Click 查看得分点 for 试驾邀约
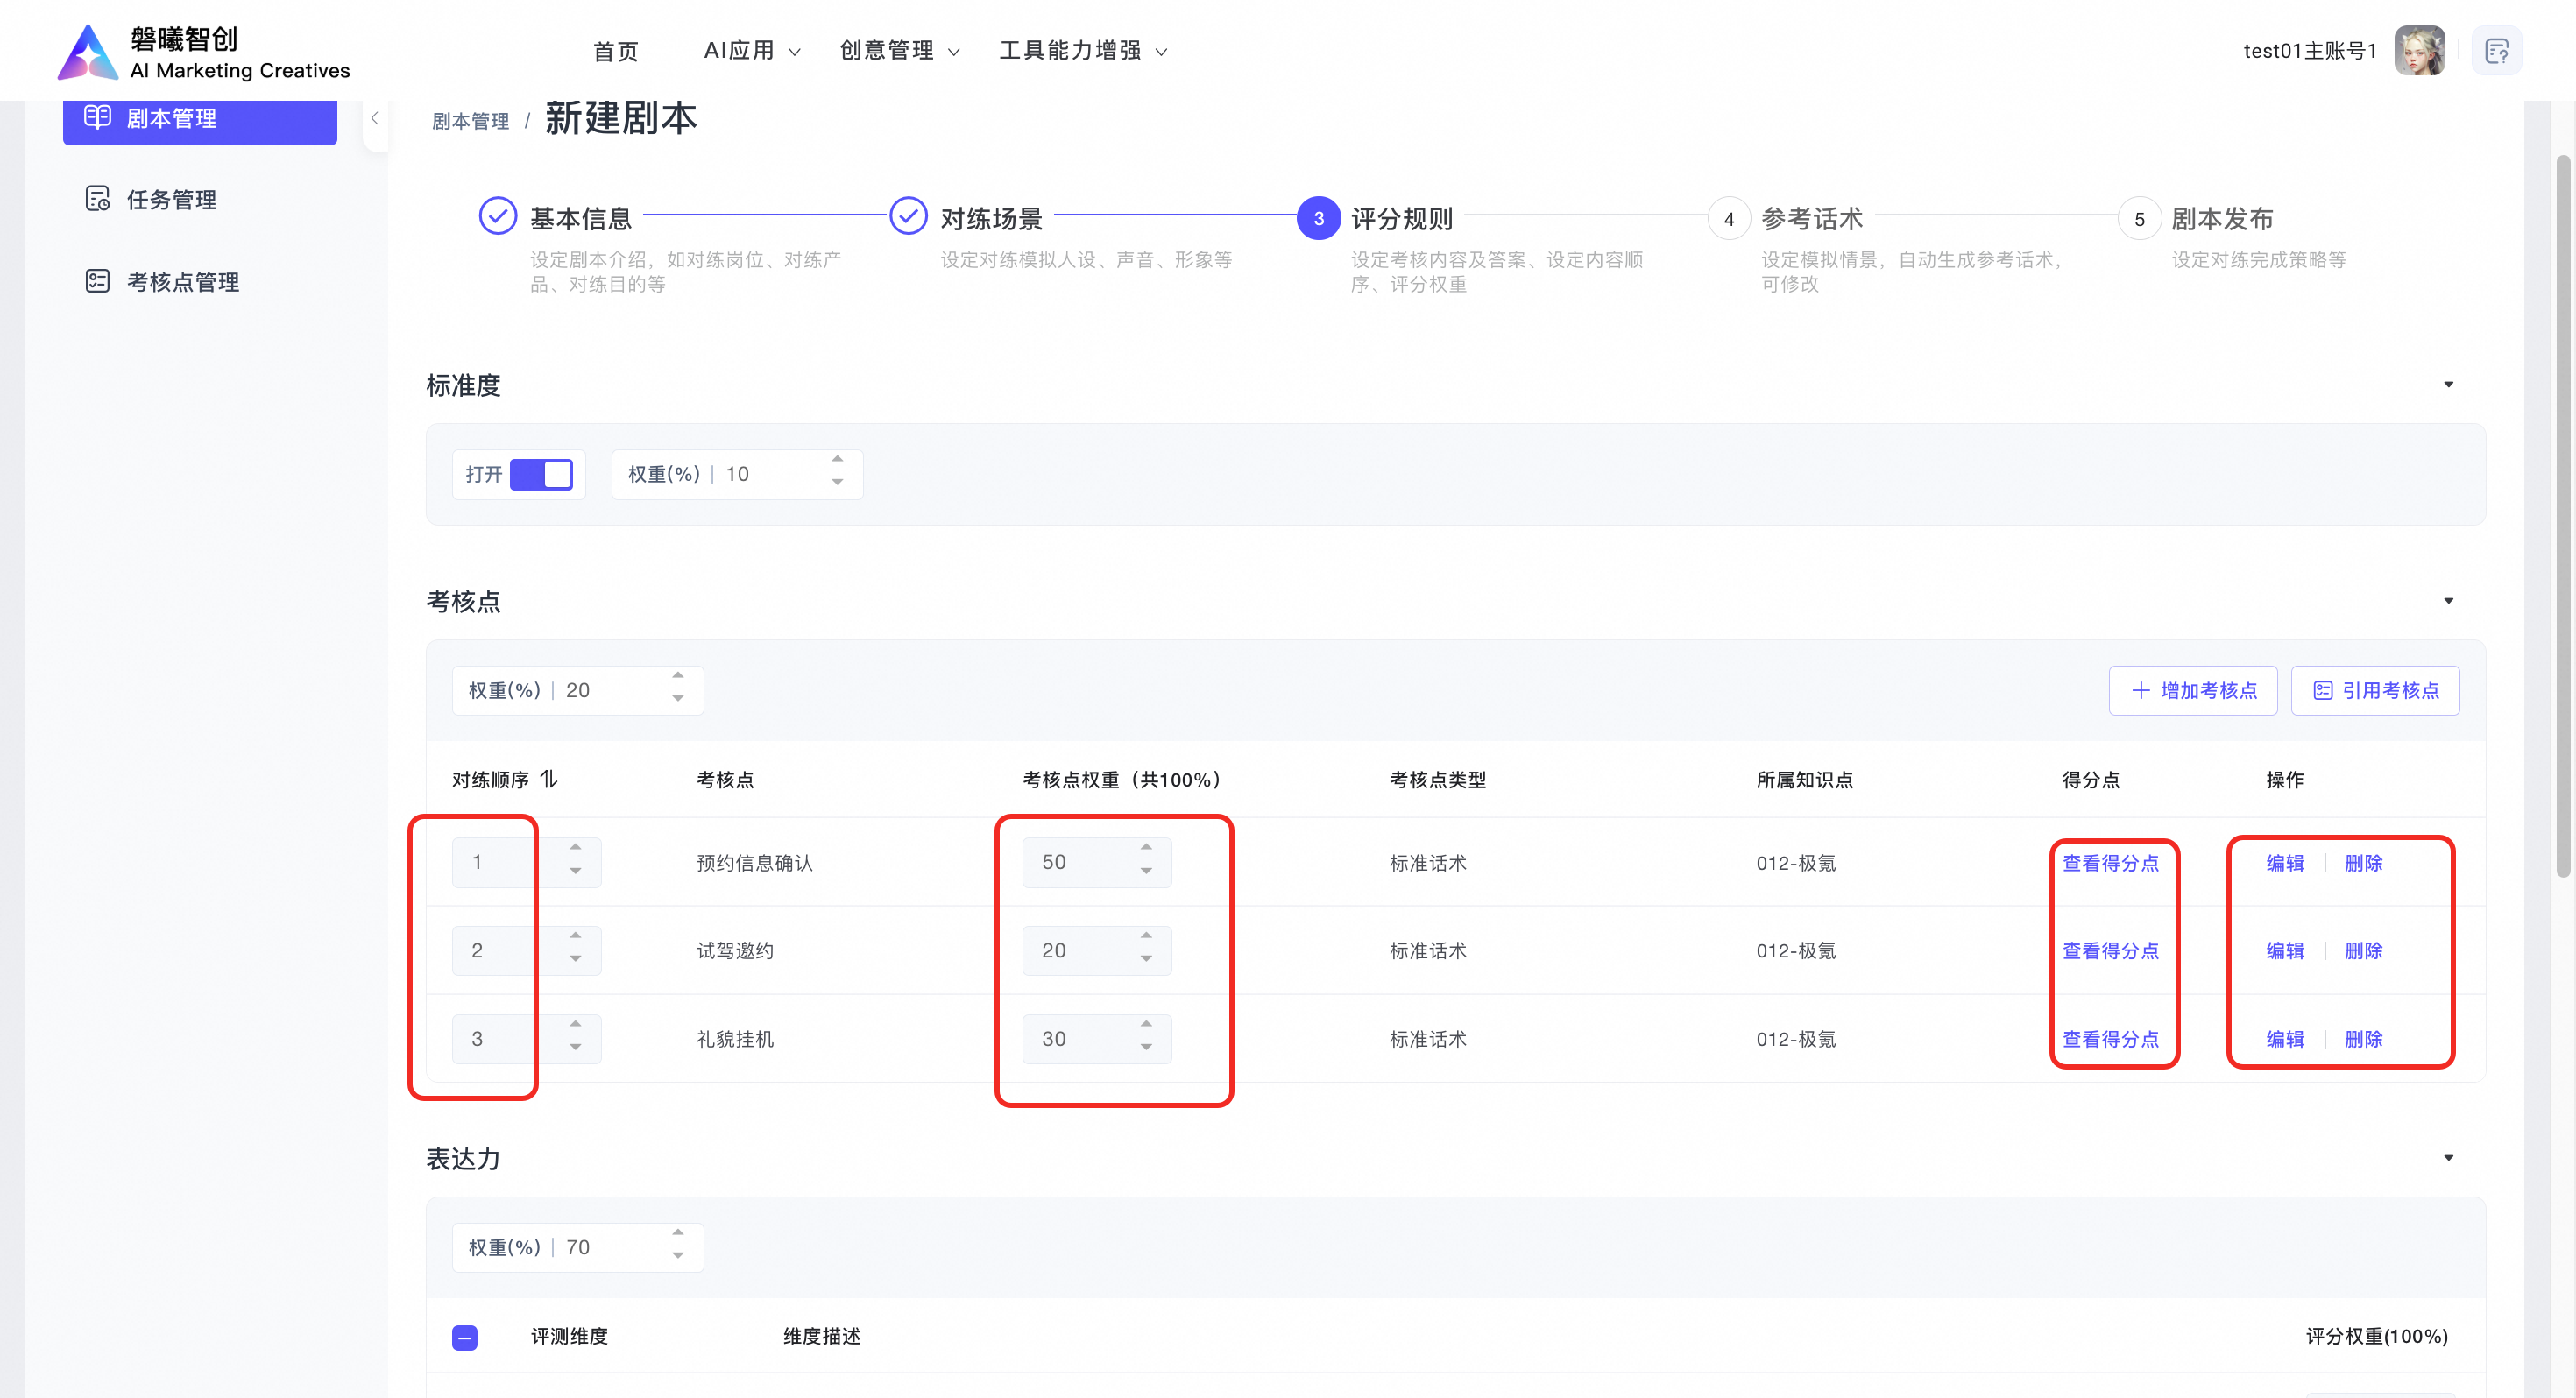2576x1398 pixels. point(2110,951)
